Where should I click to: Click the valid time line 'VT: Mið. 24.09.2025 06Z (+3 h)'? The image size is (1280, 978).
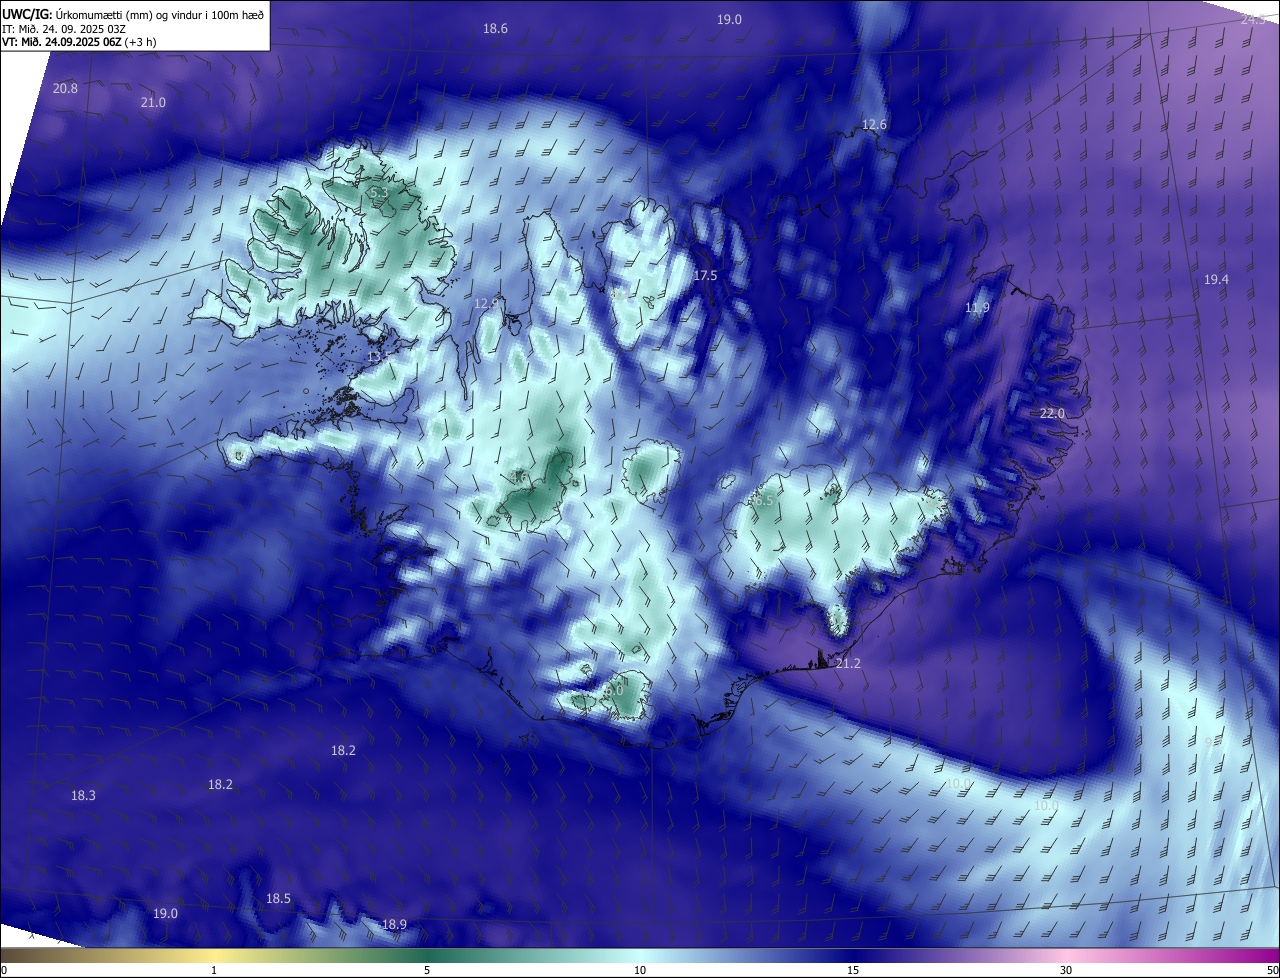[79, 42]
